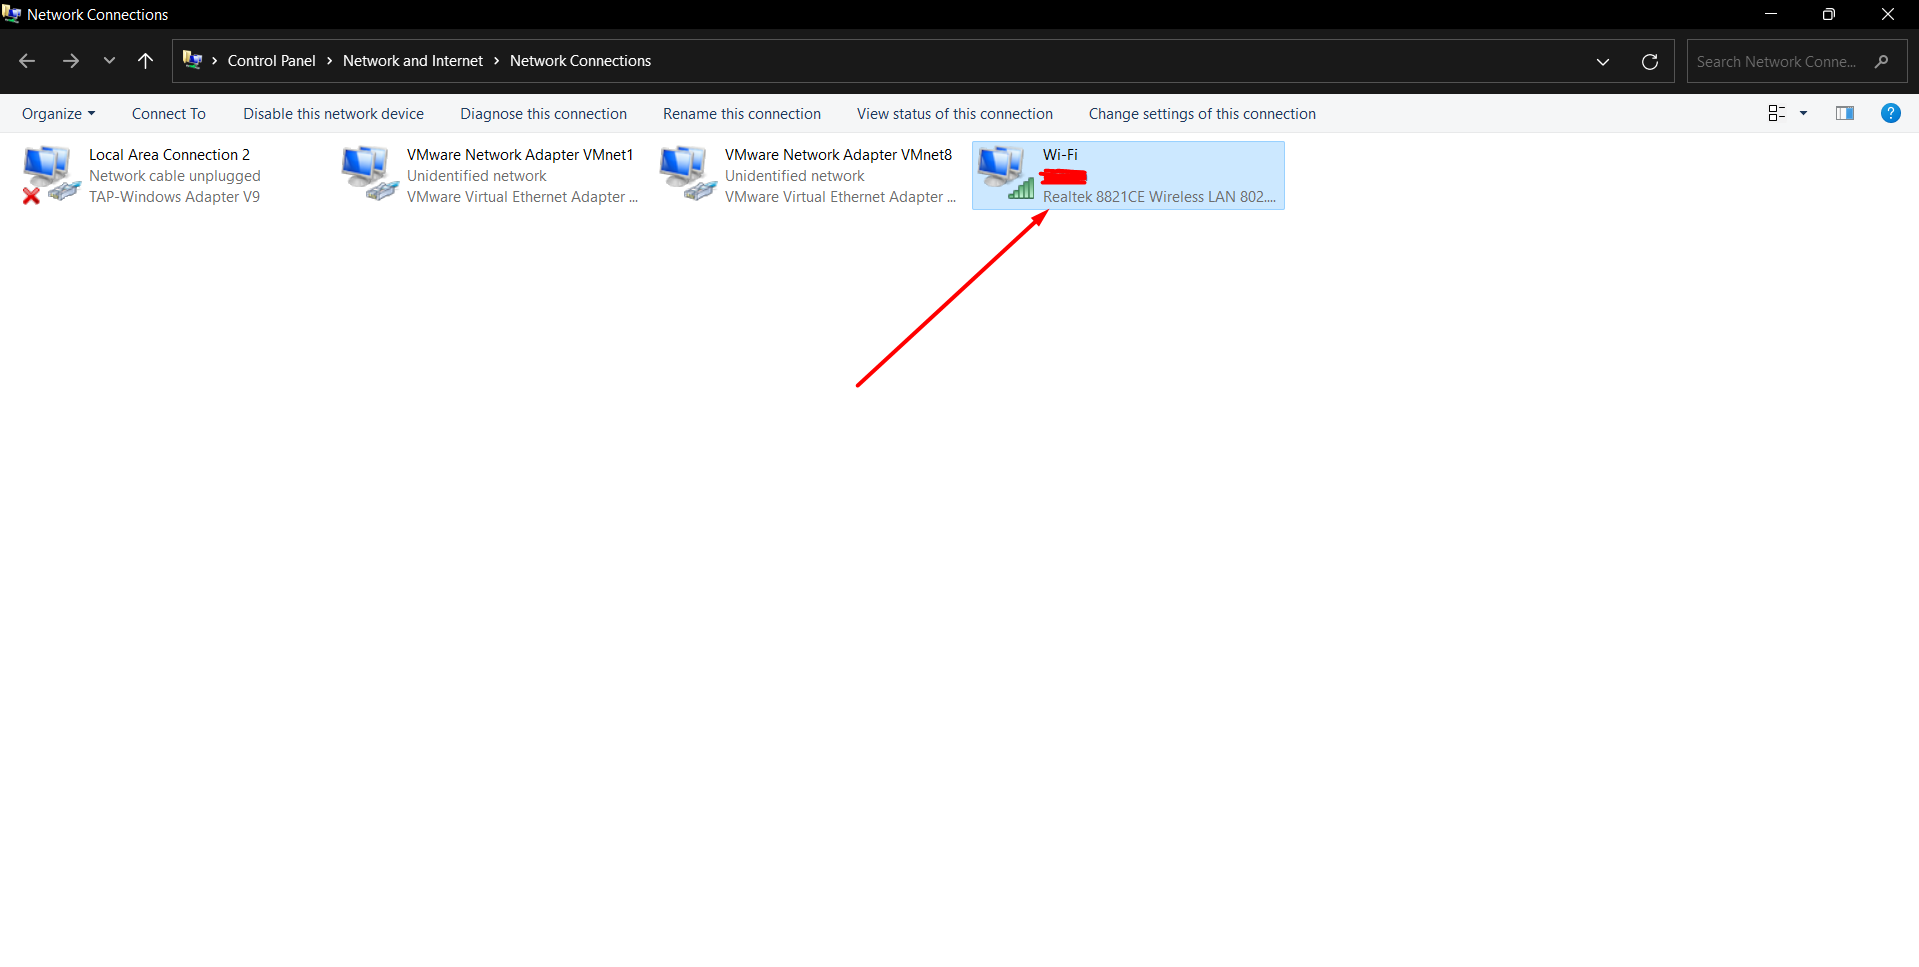Click the search magnifier icon

(x=1882, y=62)
